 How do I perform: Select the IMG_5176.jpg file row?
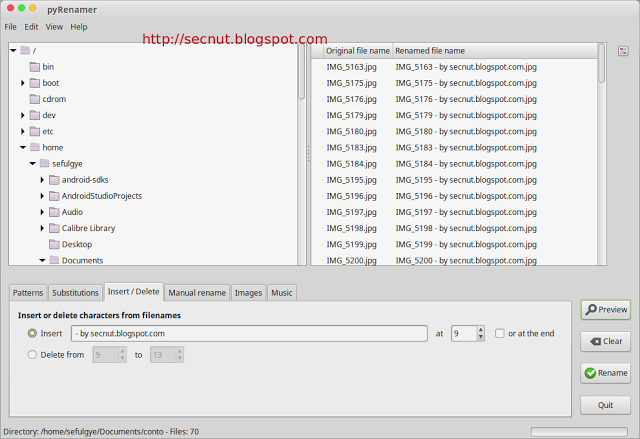click(454, 99)
